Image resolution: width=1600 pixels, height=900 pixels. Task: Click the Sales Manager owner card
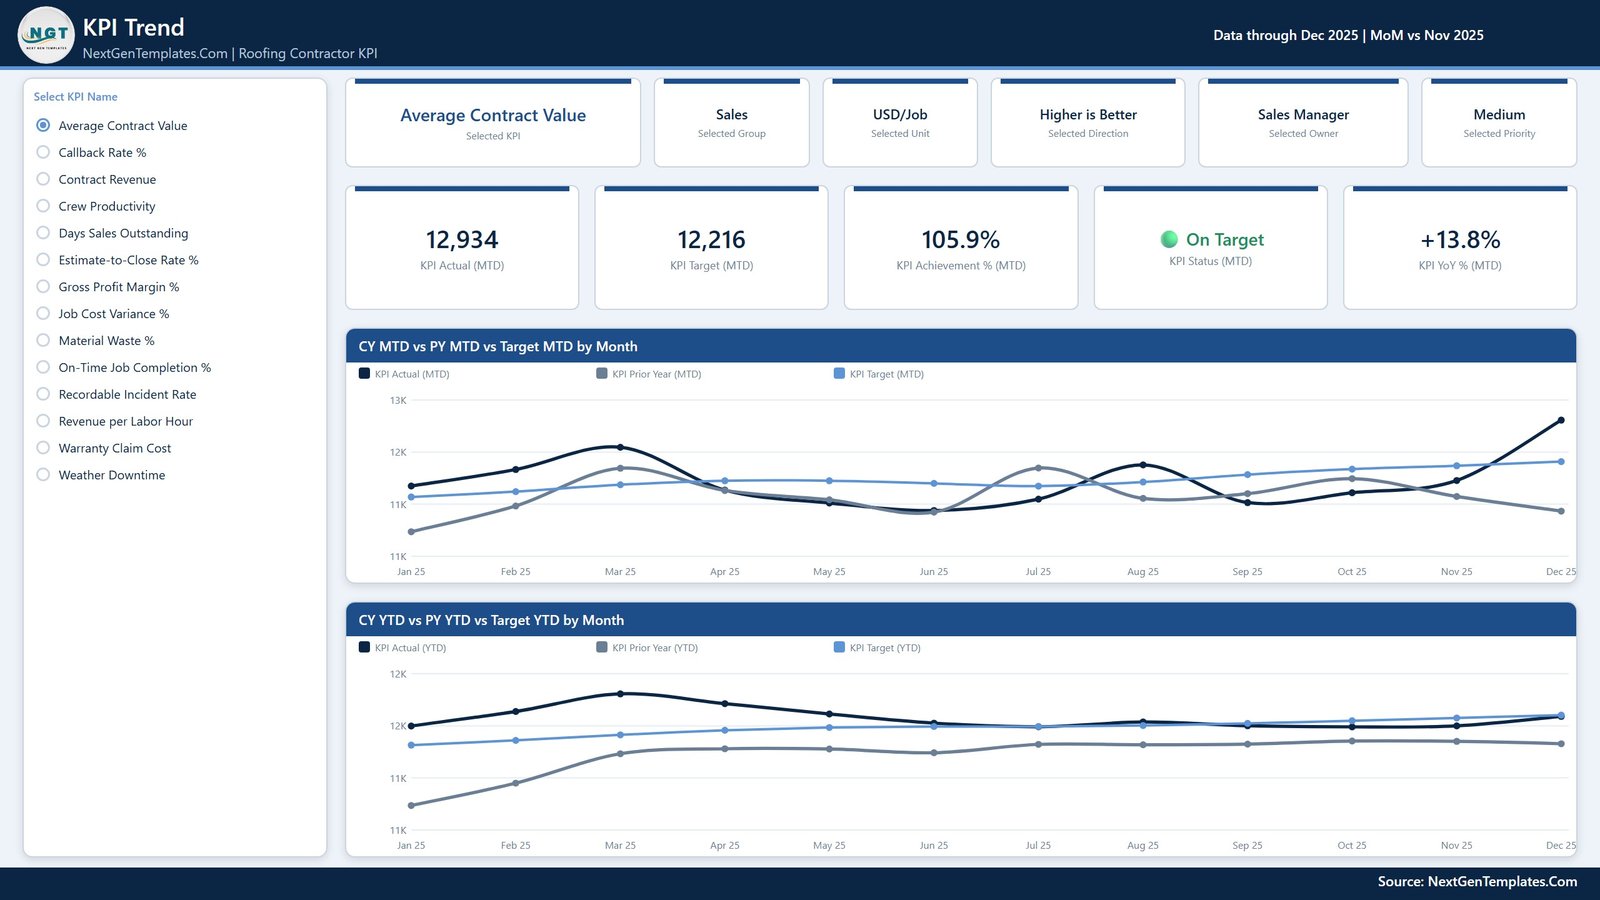pos(1303,123)
